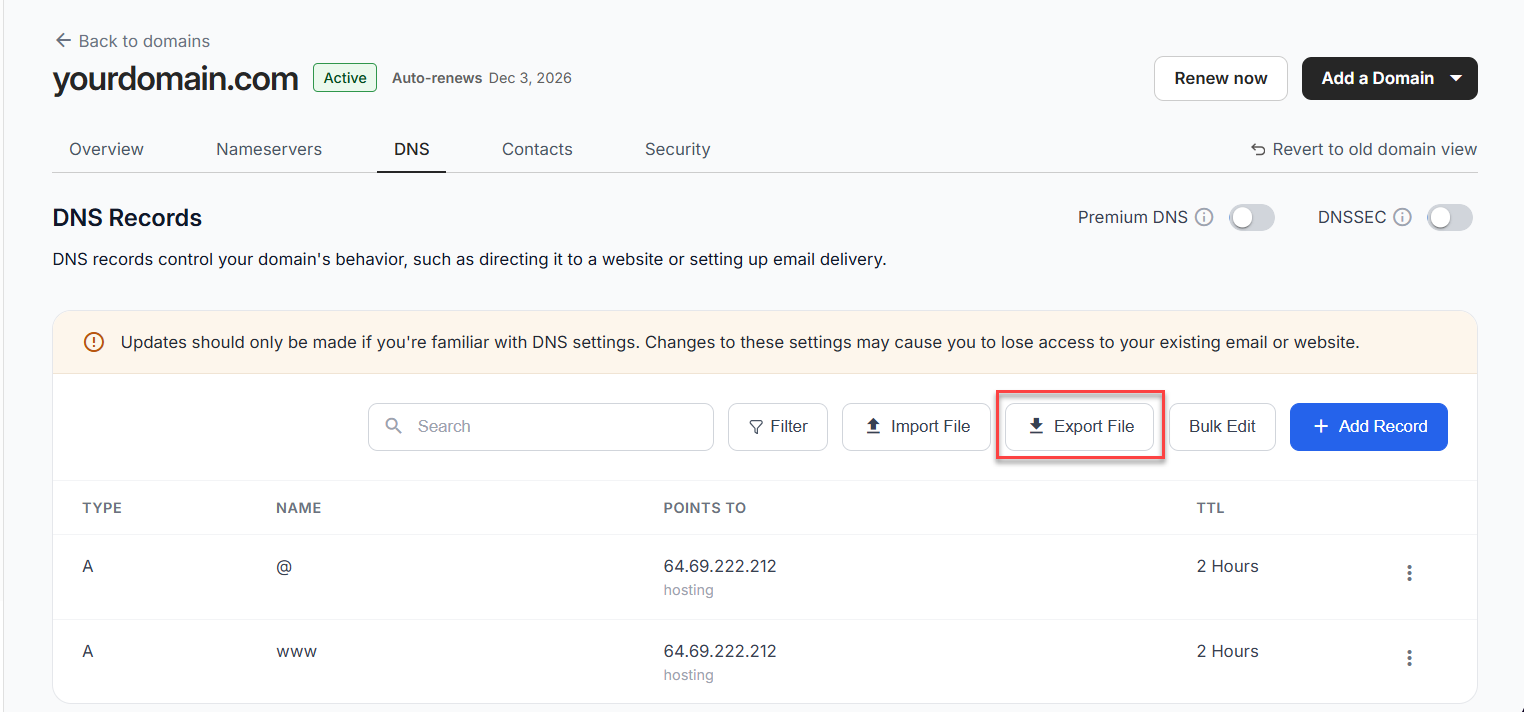Go to the Contacts tab
The image size is (1524, 712).
click(537, 149)
